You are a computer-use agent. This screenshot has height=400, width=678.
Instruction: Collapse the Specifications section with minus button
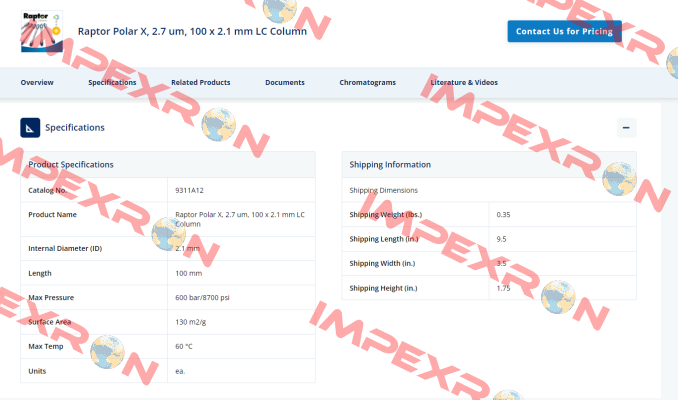pyautogui.click(x=626, y=128)
